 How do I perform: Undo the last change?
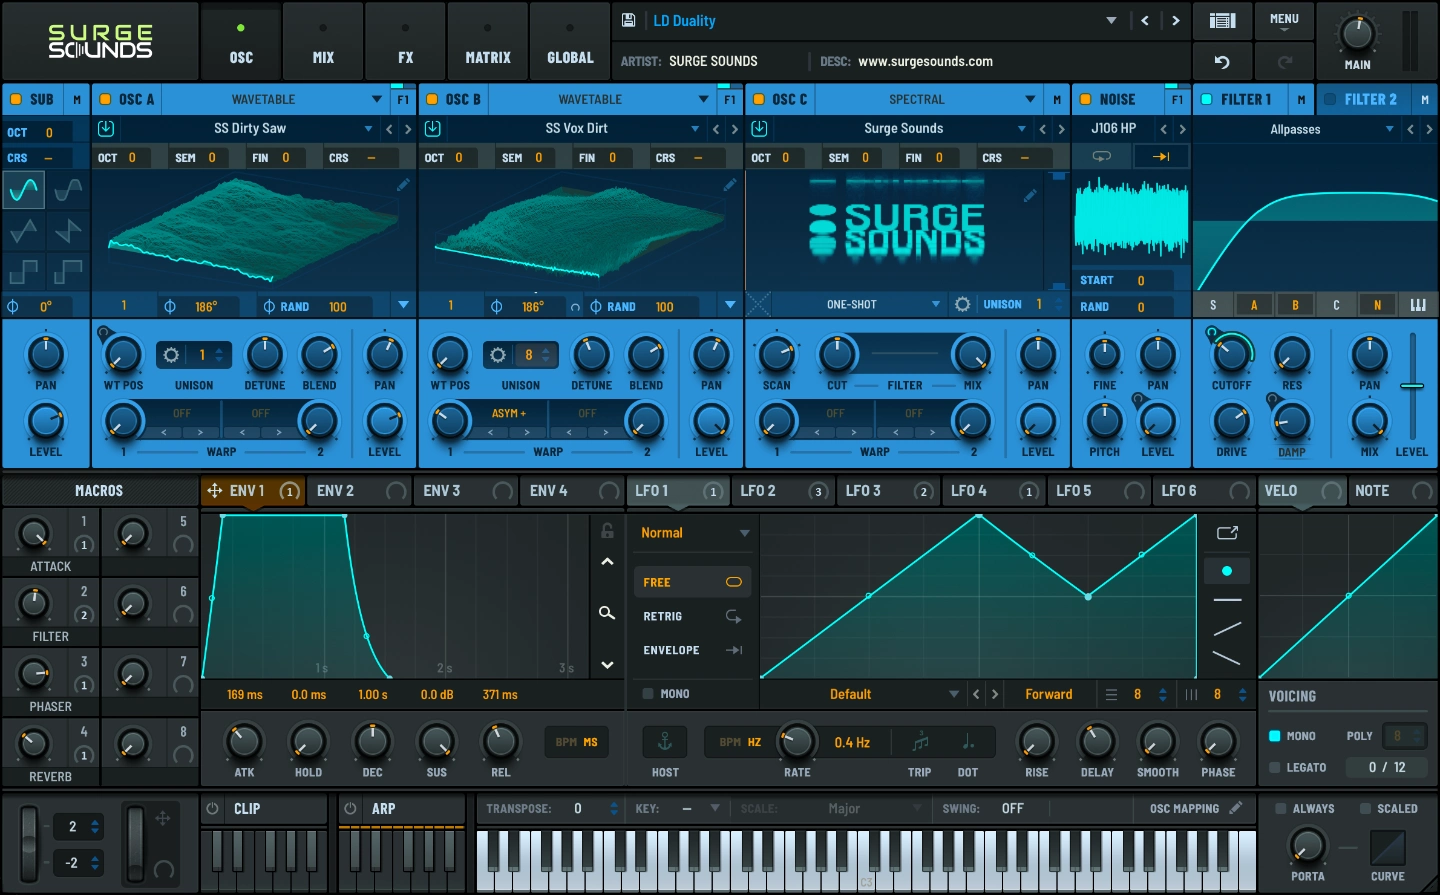tap(1222, 62)
